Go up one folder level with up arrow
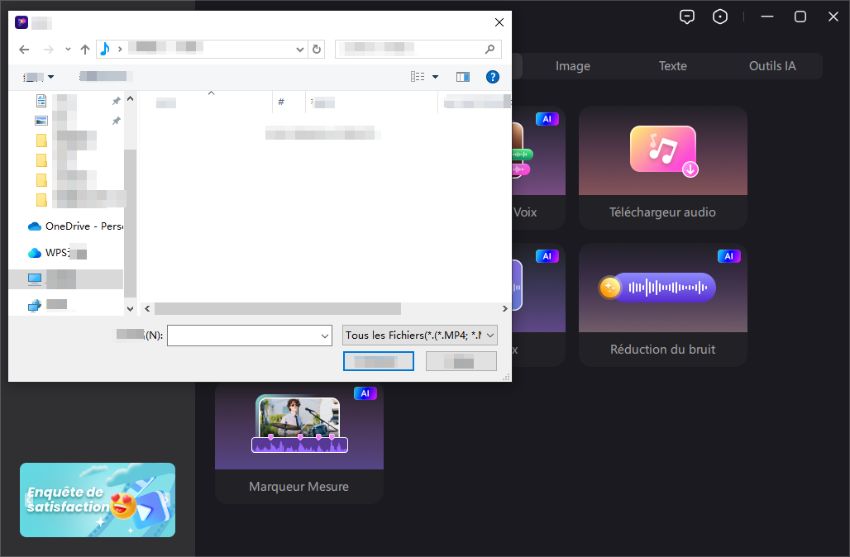This screenshot has width=850, height=557. click(85, 49)
